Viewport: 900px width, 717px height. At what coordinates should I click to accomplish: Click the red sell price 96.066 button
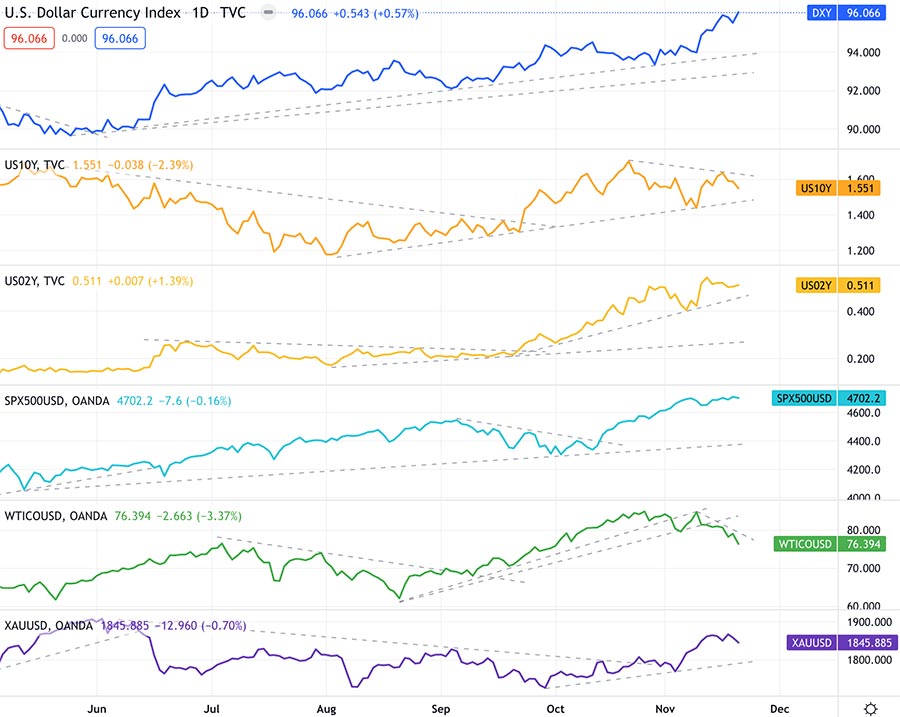30,38
